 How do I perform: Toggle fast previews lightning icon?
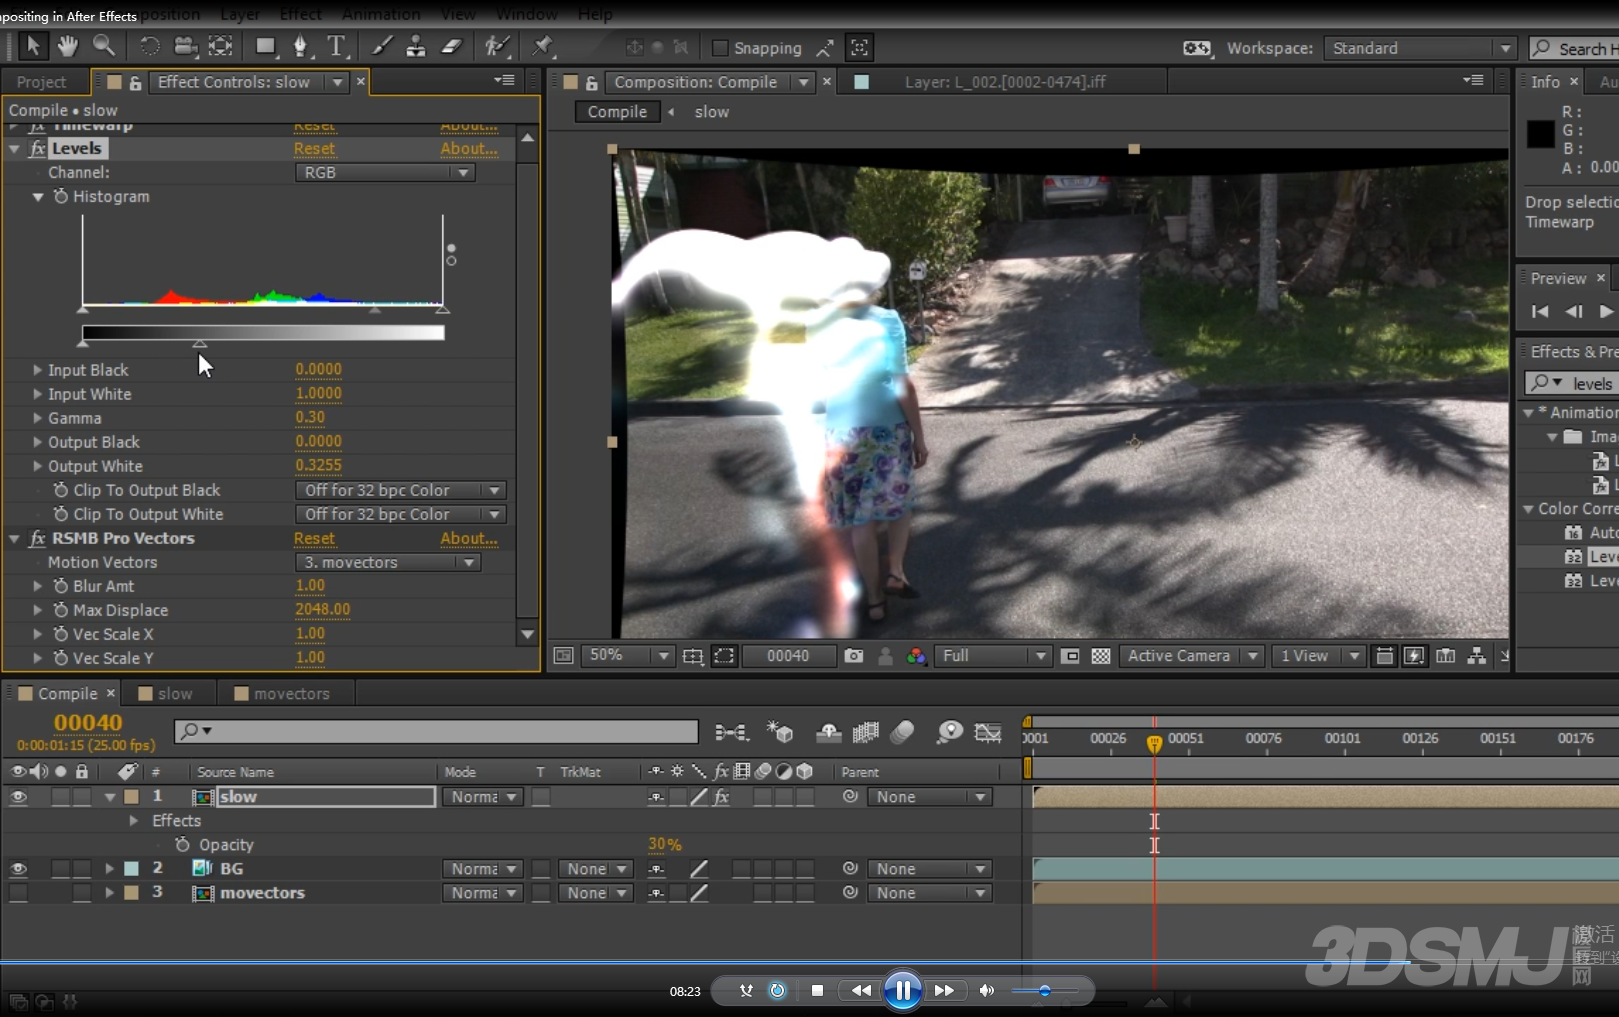[x=1414, y=656]
